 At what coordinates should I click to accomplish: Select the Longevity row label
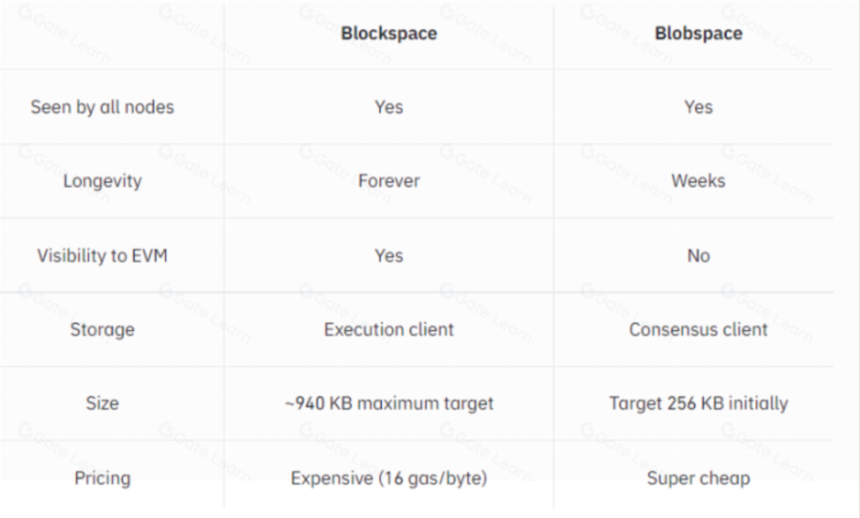102,181
